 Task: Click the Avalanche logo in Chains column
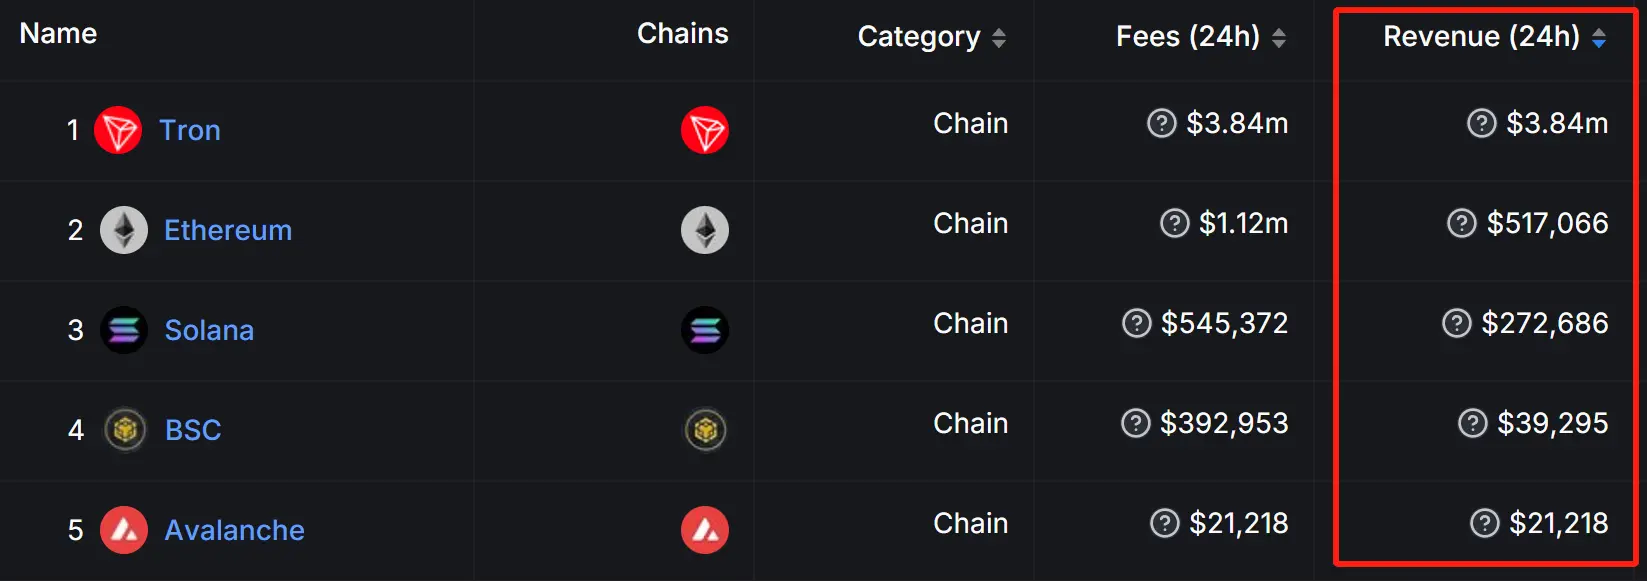pos(705,530)
